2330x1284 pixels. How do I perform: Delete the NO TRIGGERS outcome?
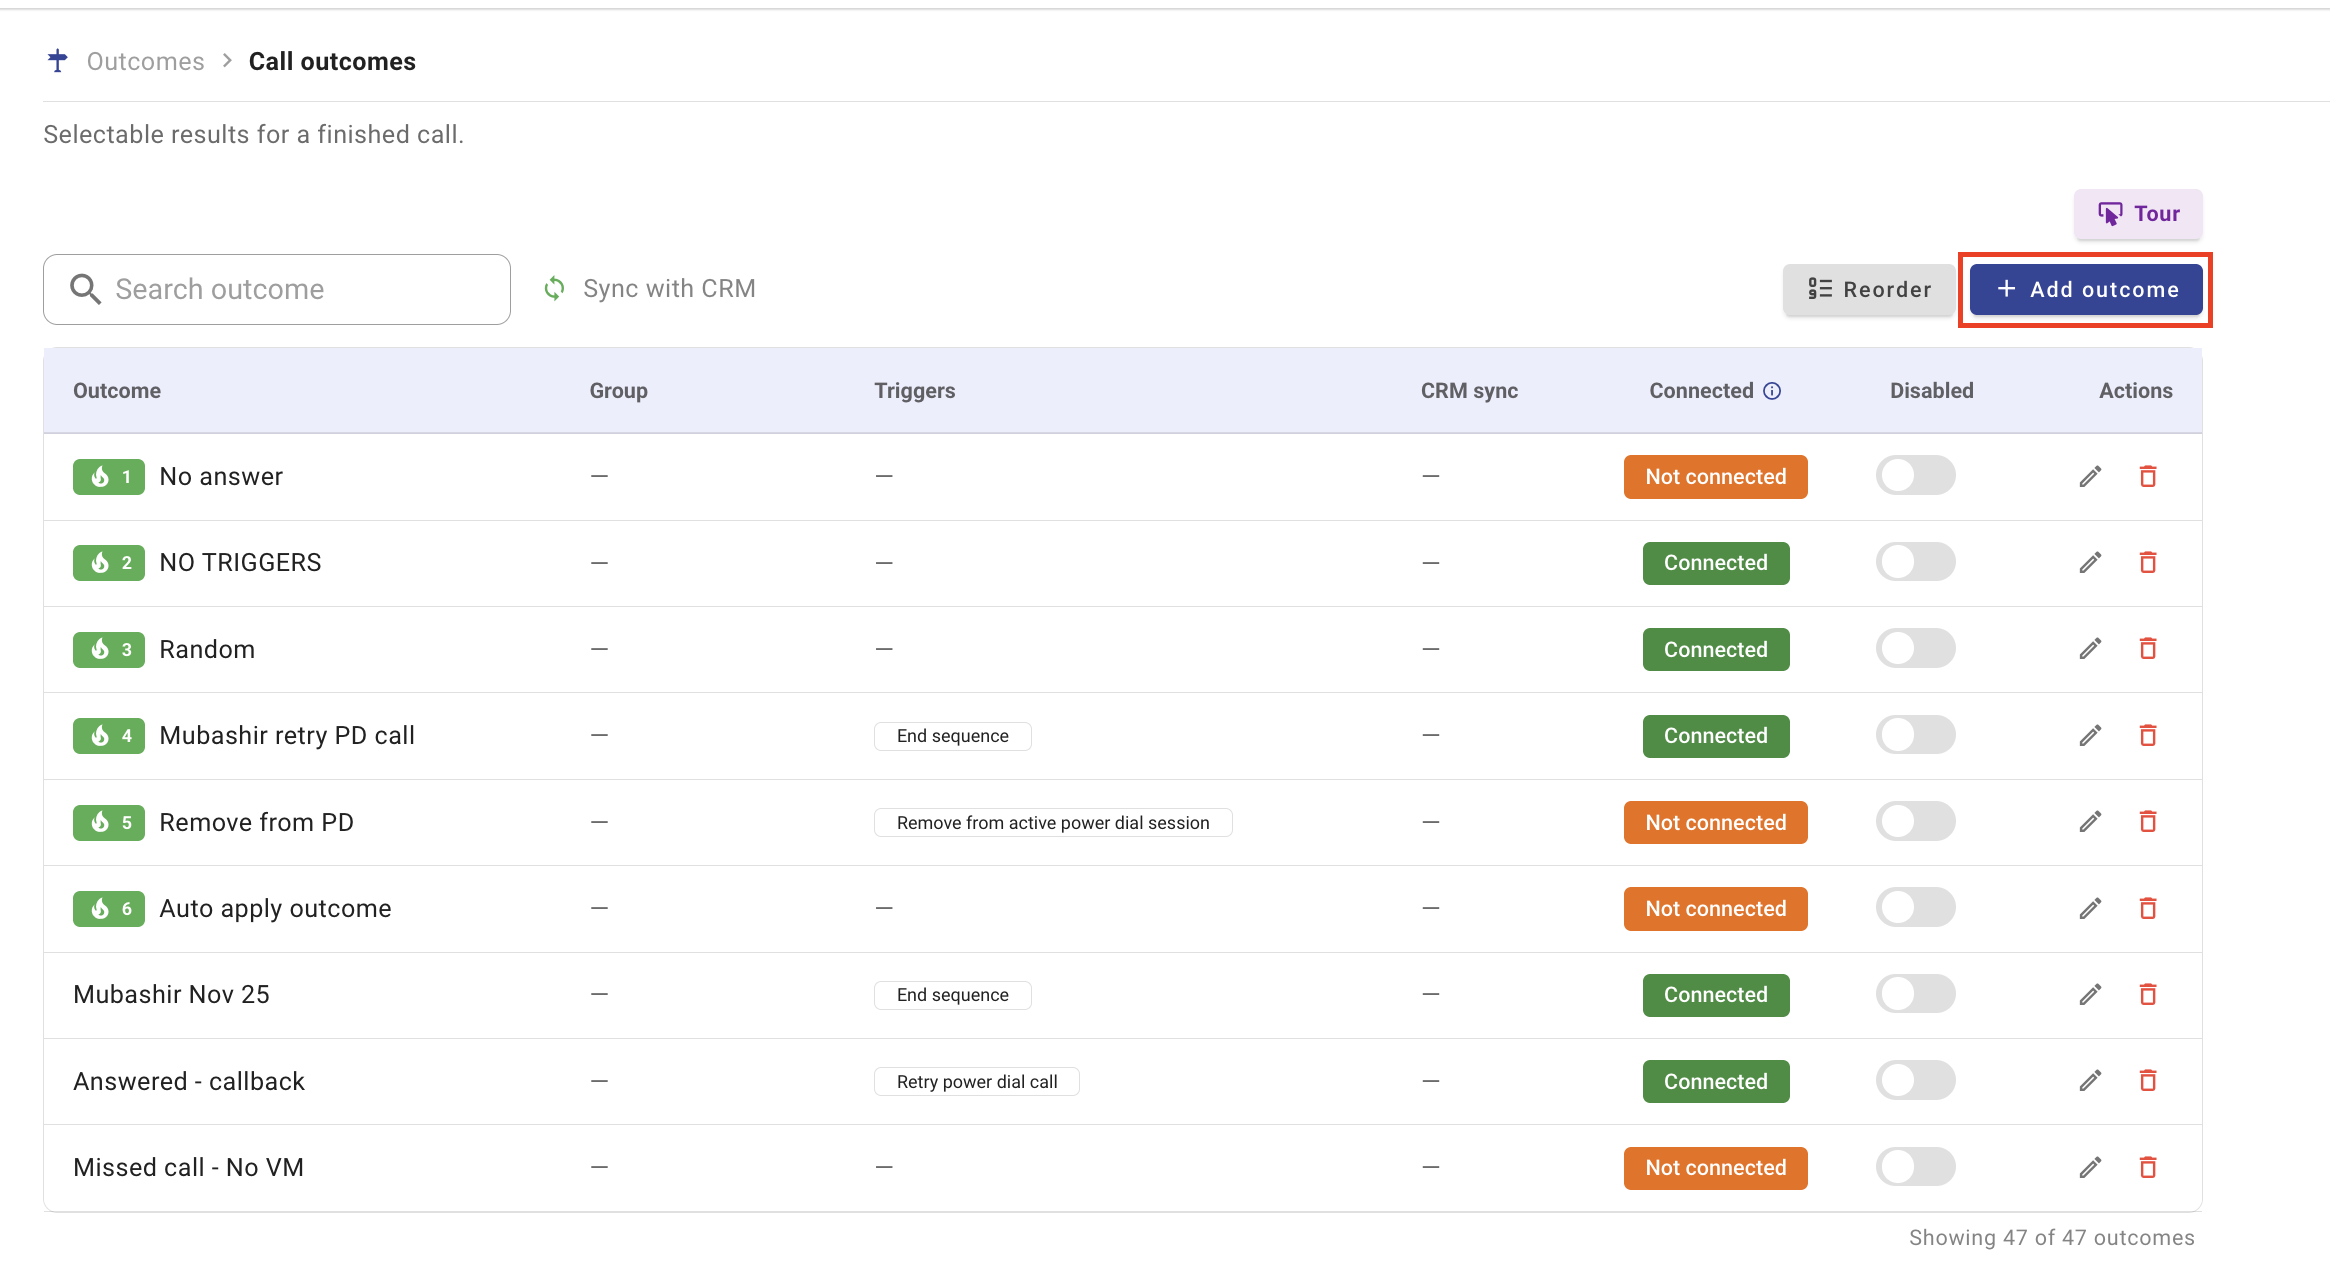pyautogui.click(x=2147, y=563)
